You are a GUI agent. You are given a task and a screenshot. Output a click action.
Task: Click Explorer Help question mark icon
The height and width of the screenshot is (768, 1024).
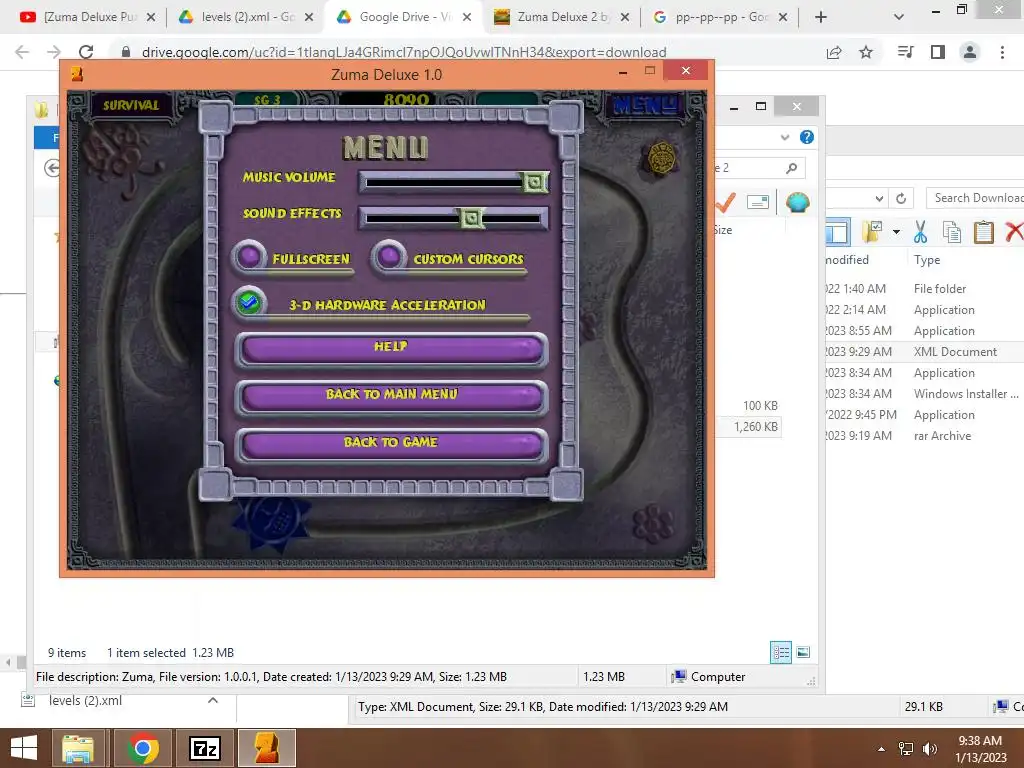[x=807, y=137]
